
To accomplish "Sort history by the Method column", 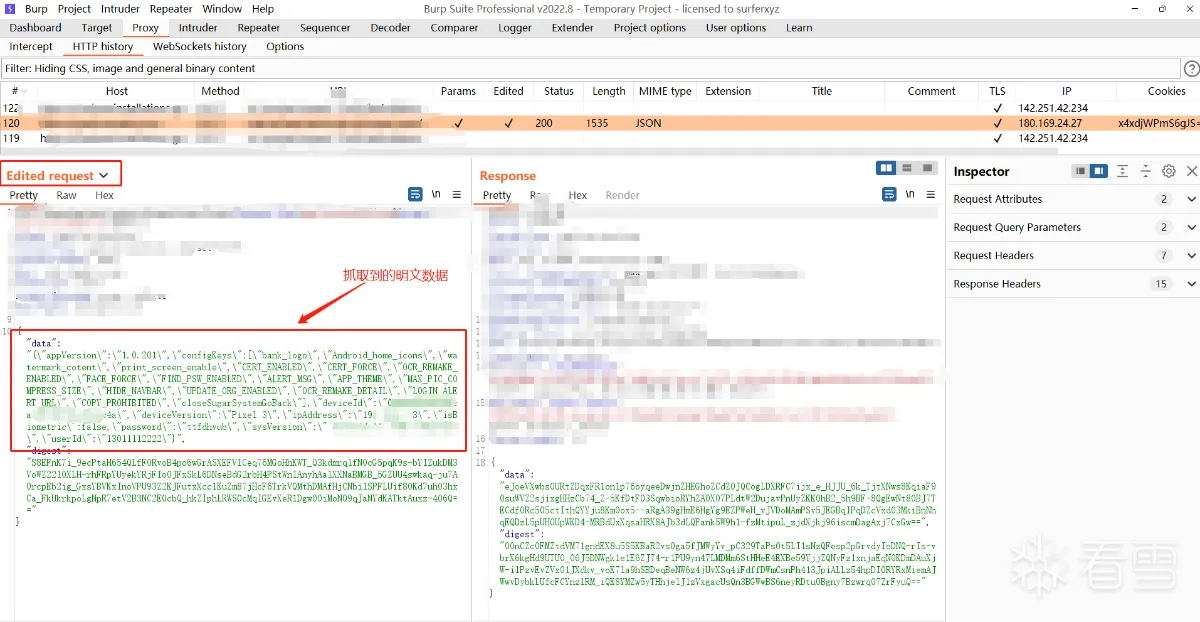I will (x=220, y=91).
